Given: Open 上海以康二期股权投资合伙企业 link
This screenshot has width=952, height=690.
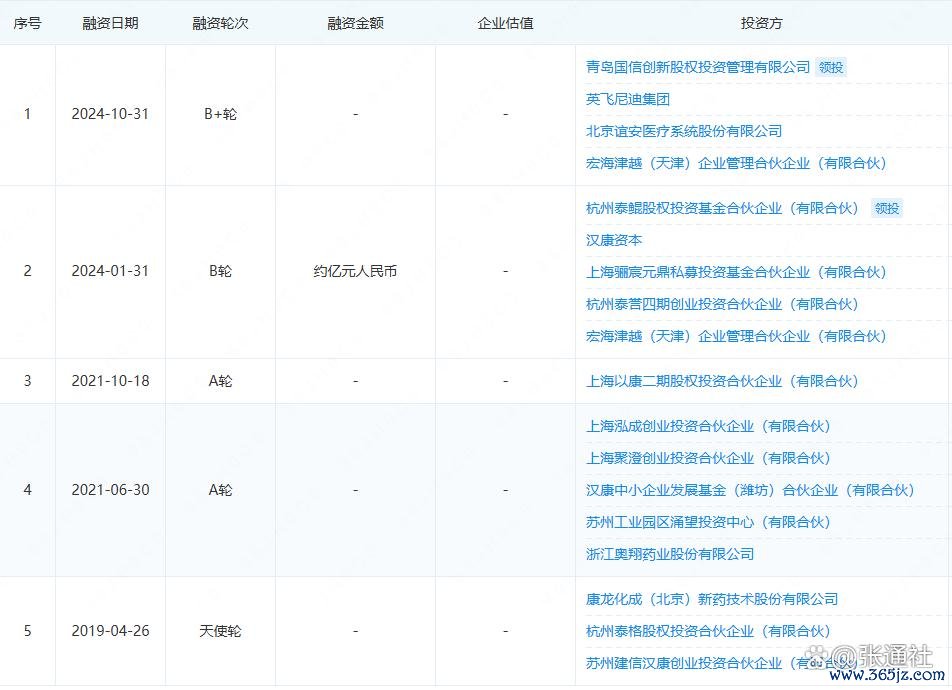Looking at the screenshot, I should [722, 381].
